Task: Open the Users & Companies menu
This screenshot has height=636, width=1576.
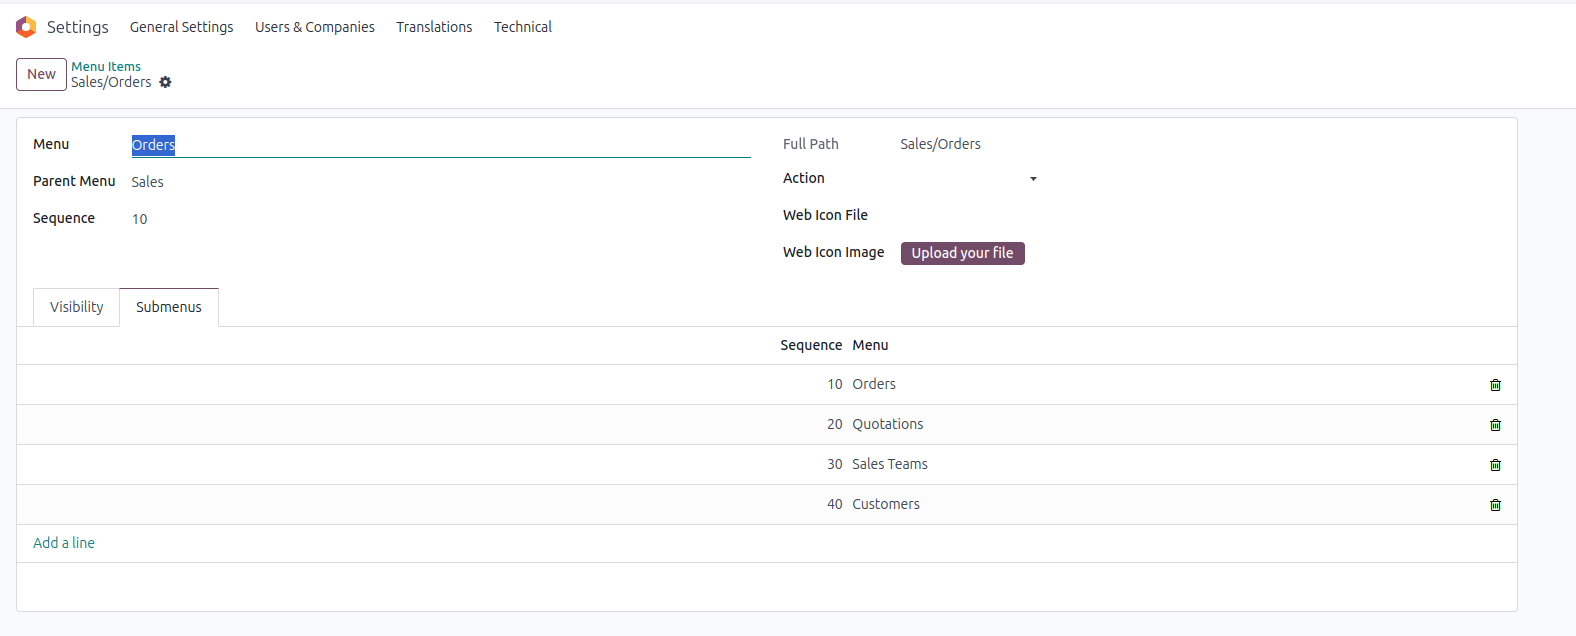Action: click(x=315, y=27)
